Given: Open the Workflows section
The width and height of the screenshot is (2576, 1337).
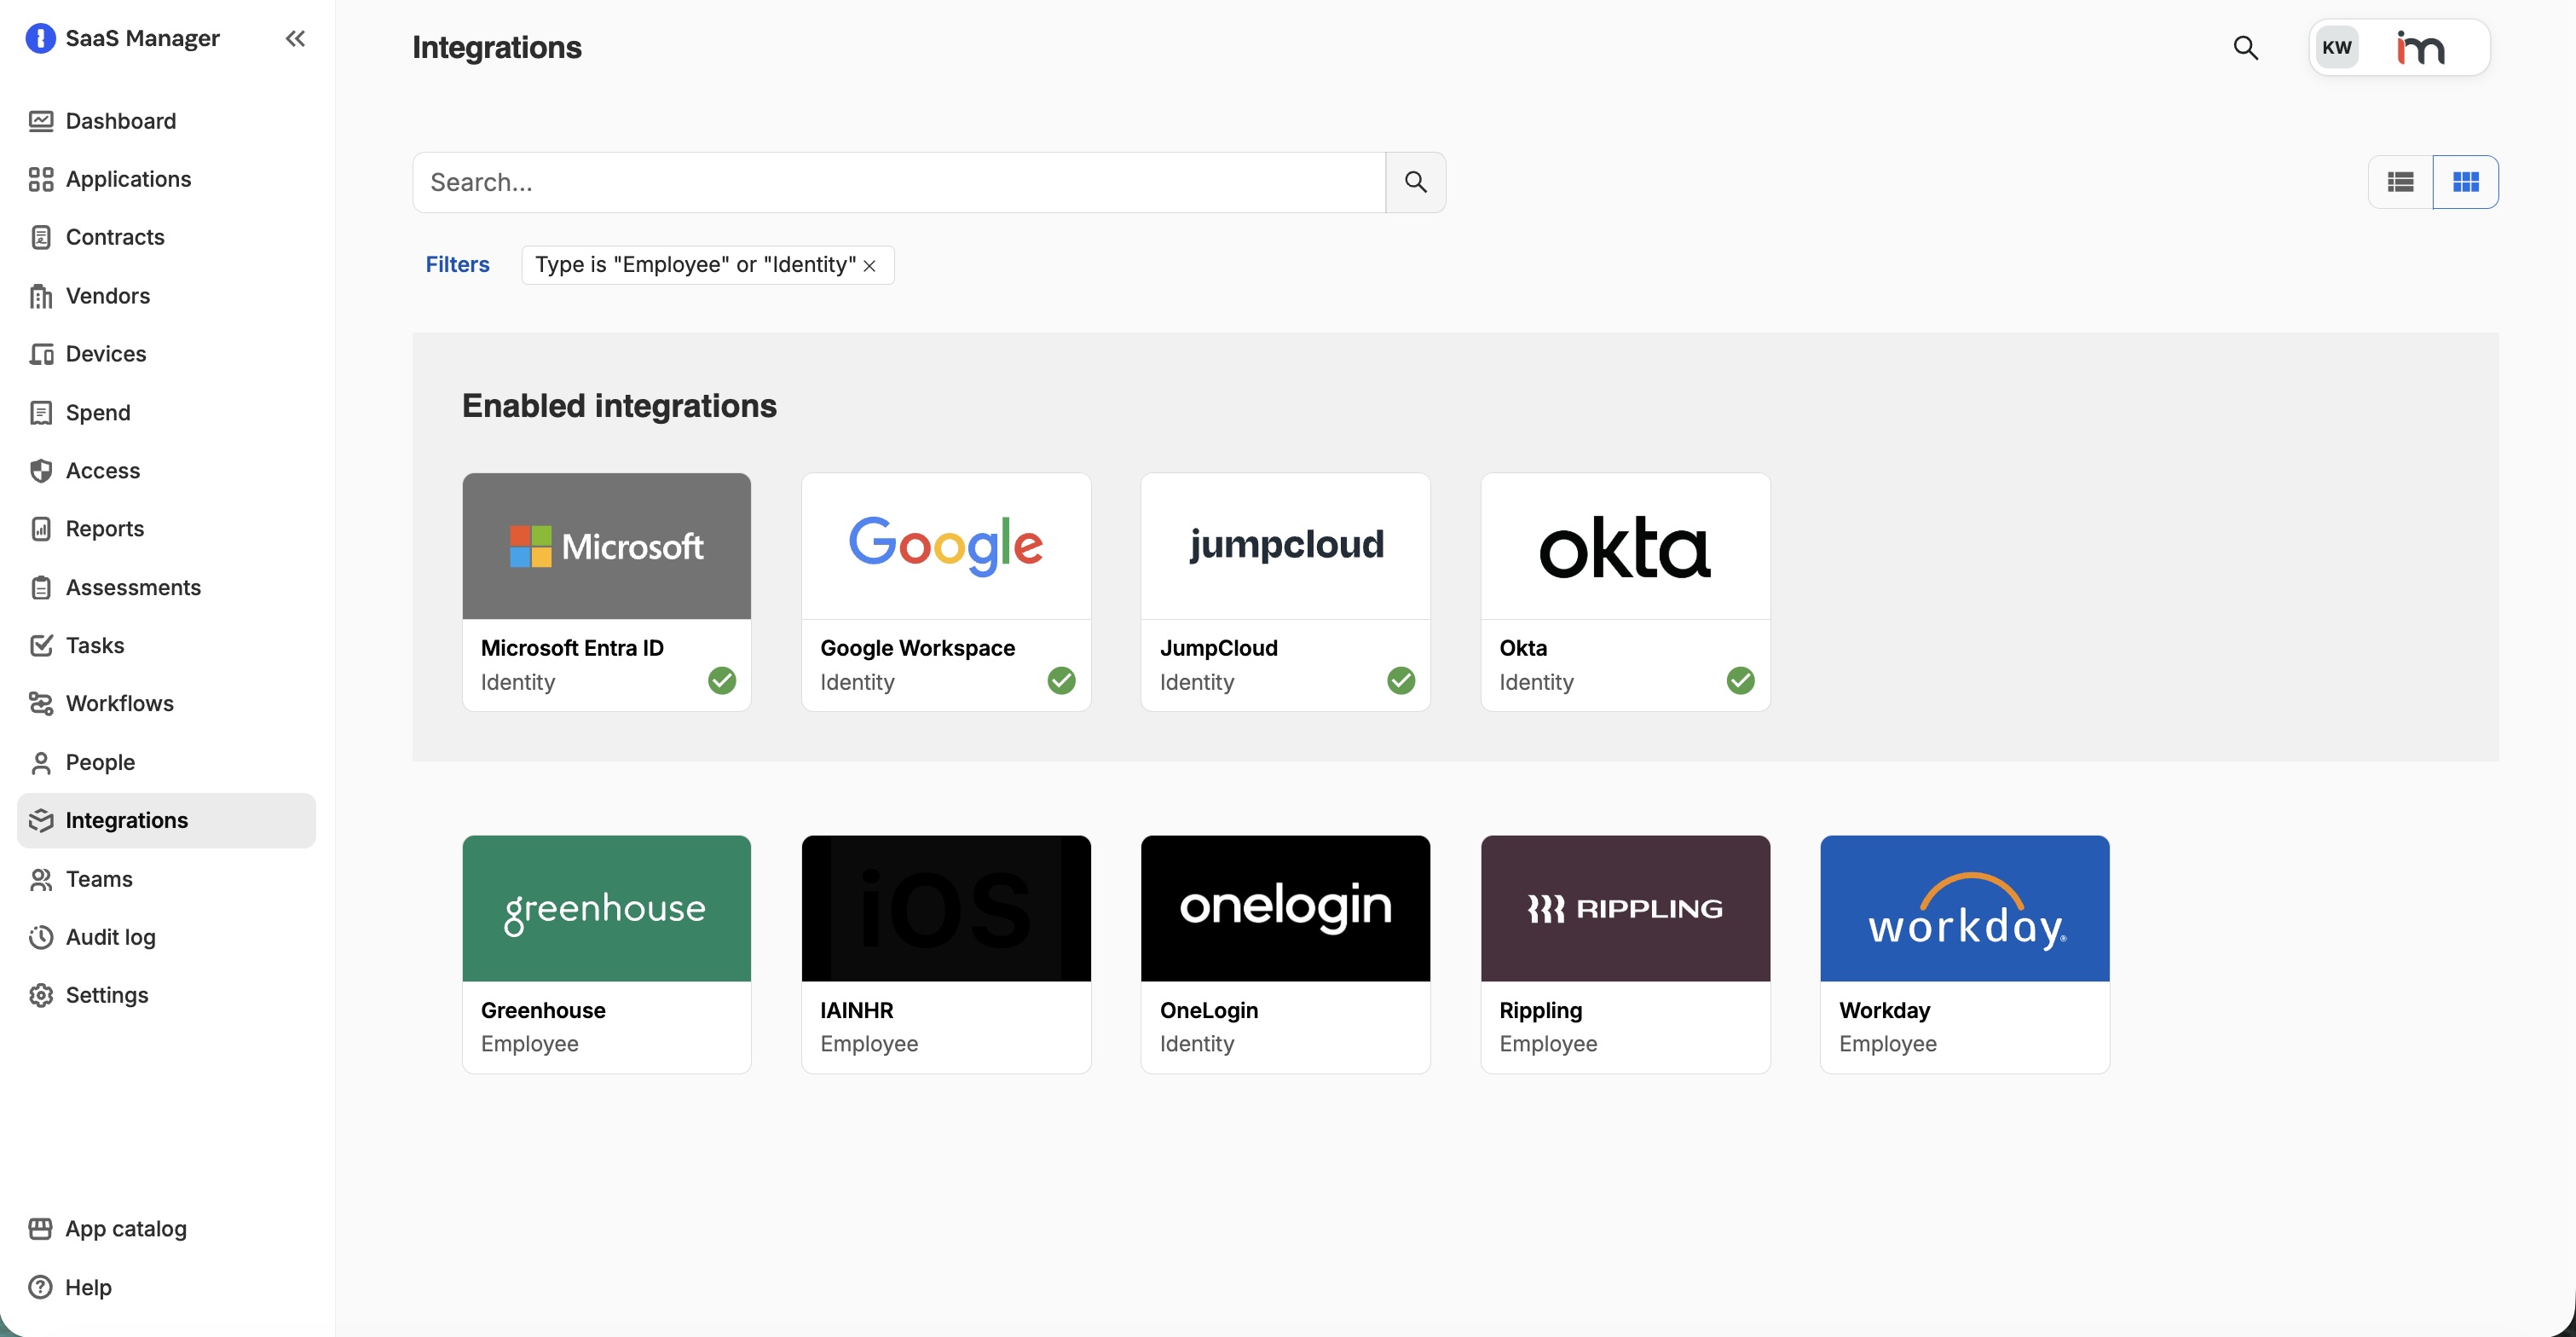Looking at the screenshot, I should (119, 703).
